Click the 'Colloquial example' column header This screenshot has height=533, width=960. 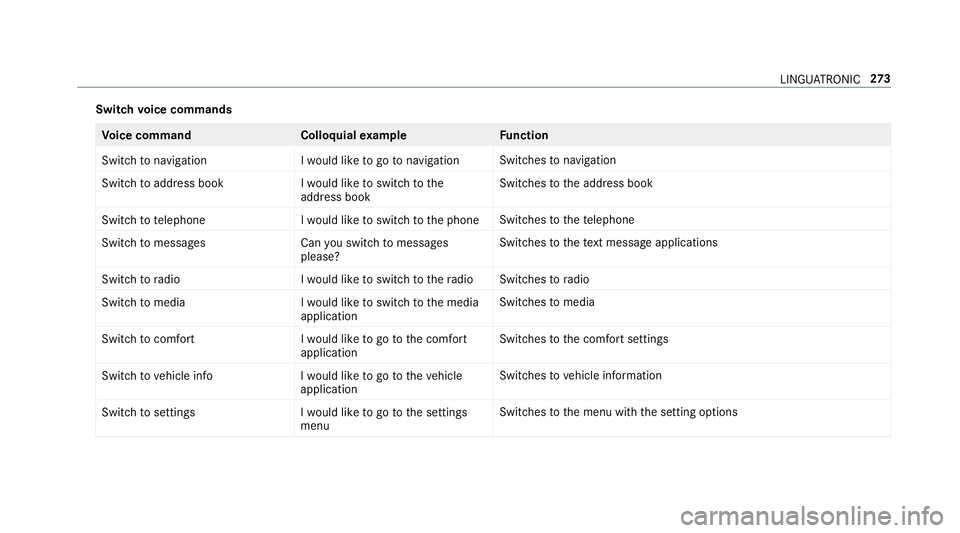(353, 135)
